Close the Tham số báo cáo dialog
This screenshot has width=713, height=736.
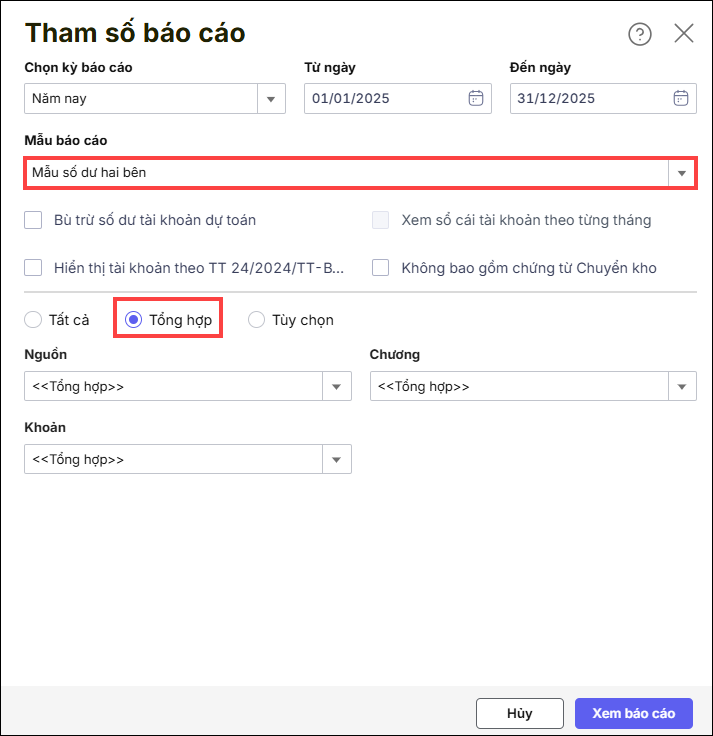click(x=684, y=33)
